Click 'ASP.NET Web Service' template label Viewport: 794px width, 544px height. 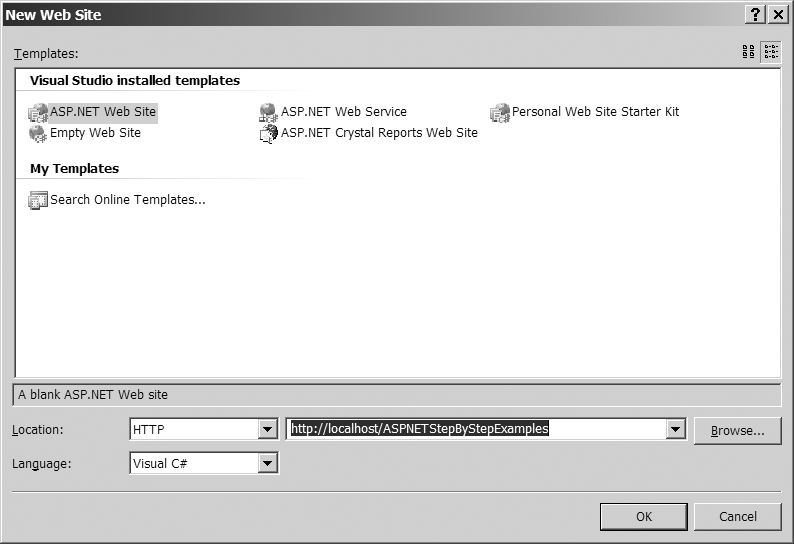344,112
